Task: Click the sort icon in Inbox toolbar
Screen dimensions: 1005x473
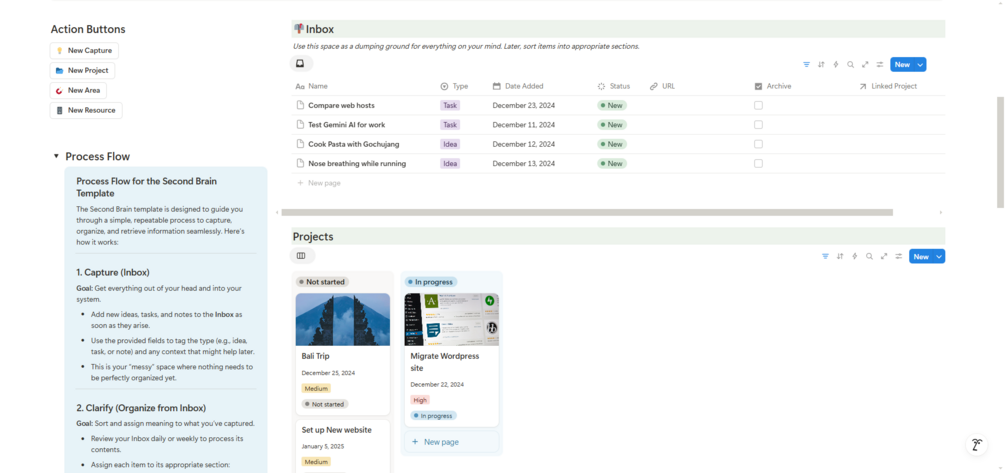Action: 821,65
